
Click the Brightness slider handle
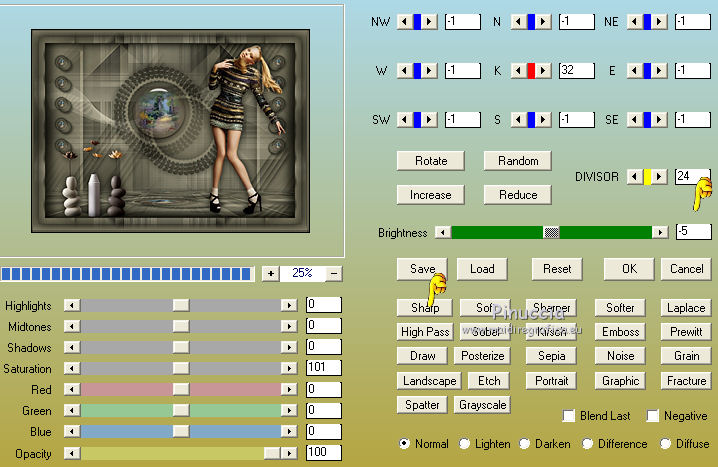(551, 232)
